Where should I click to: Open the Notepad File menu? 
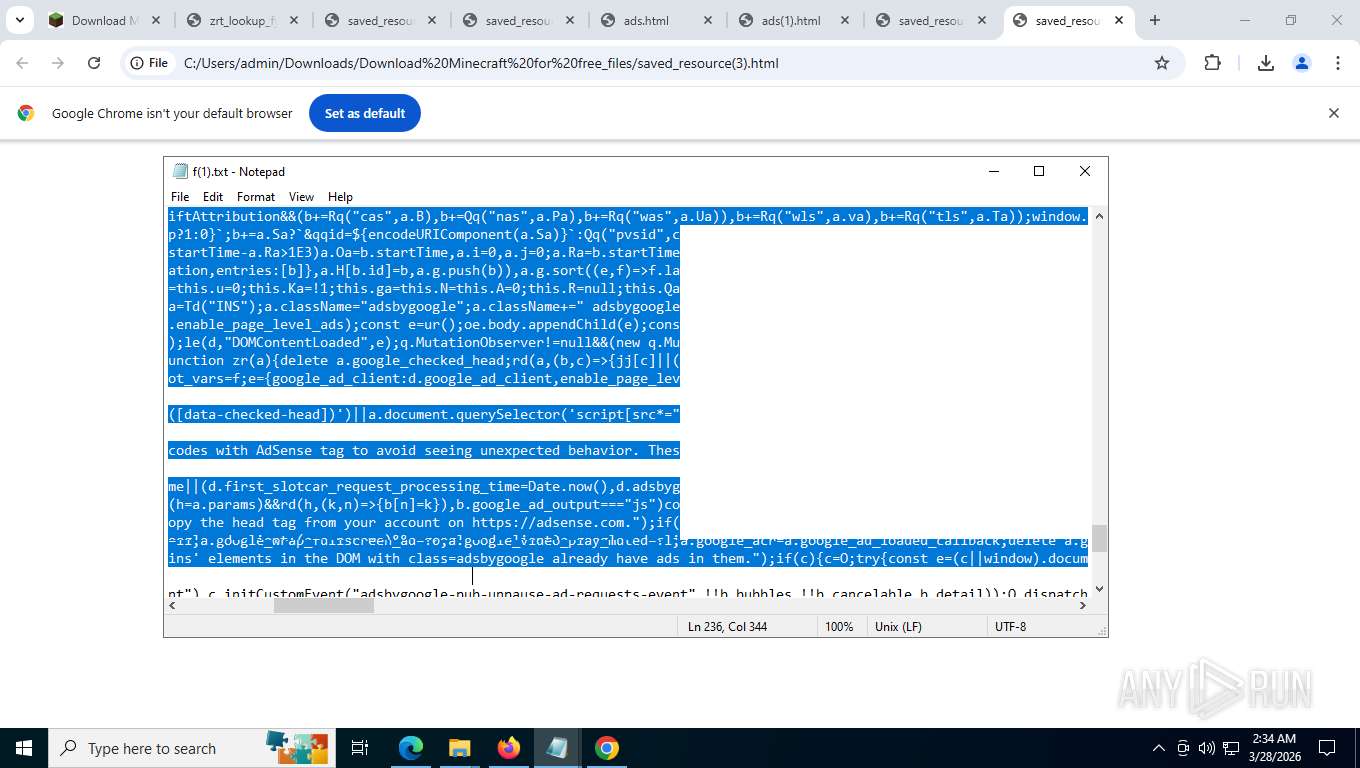pyautogui.click(x=180, y=197)
